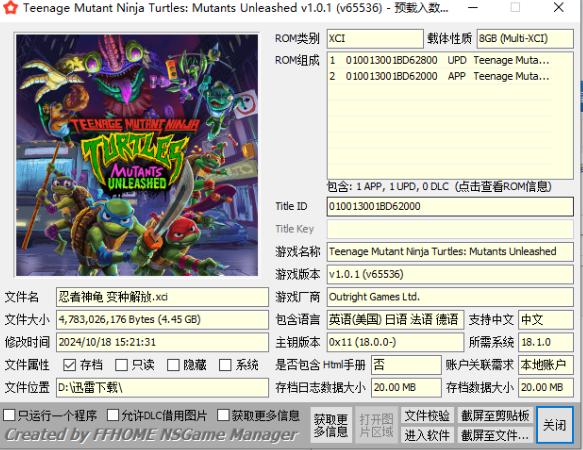Click the 载体性质 field showing 8GB (Multi-XCI)
This screenshot has height=450, width=583.
pos(525,39)
